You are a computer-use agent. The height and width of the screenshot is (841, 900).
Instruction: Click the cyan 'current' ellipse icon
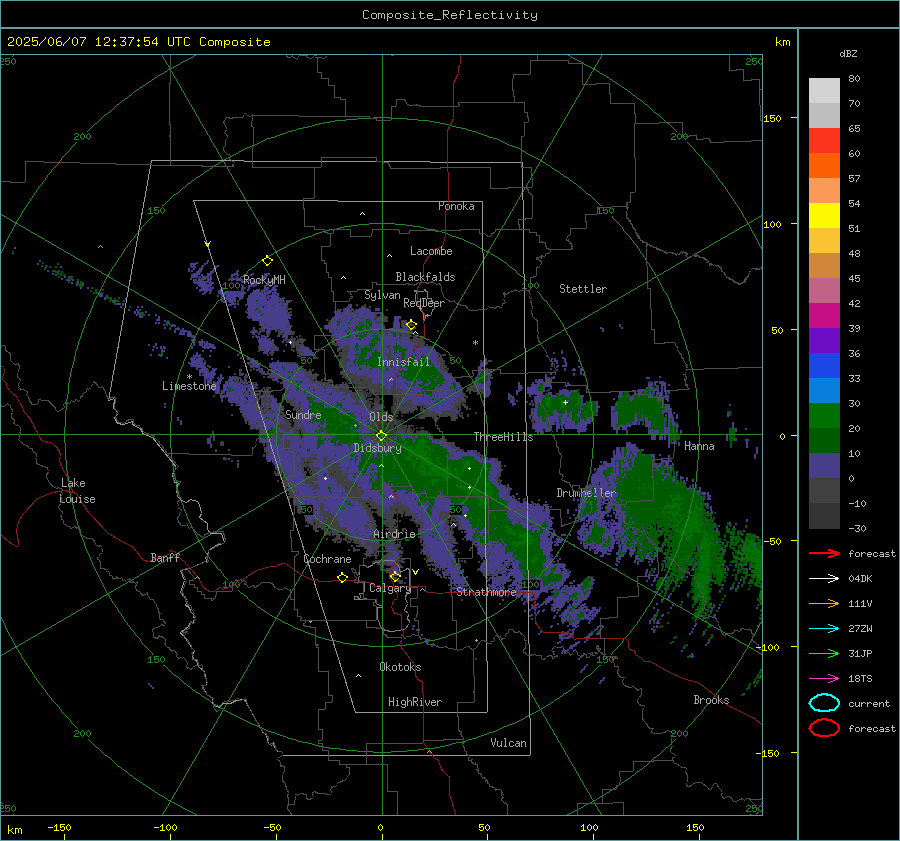pyautogui.click(x=824, y=703)
